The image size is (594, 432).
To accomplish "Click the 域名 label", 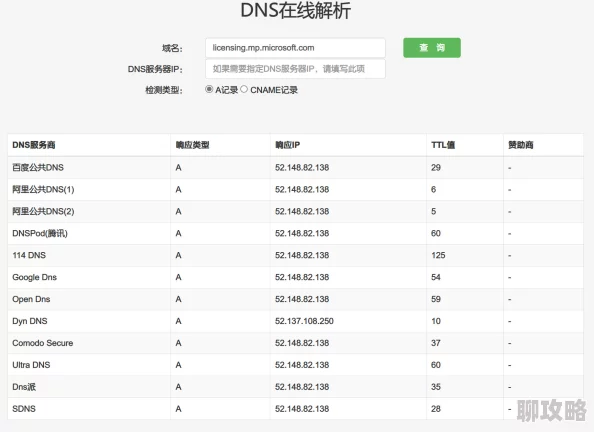I will click(172, 48).
